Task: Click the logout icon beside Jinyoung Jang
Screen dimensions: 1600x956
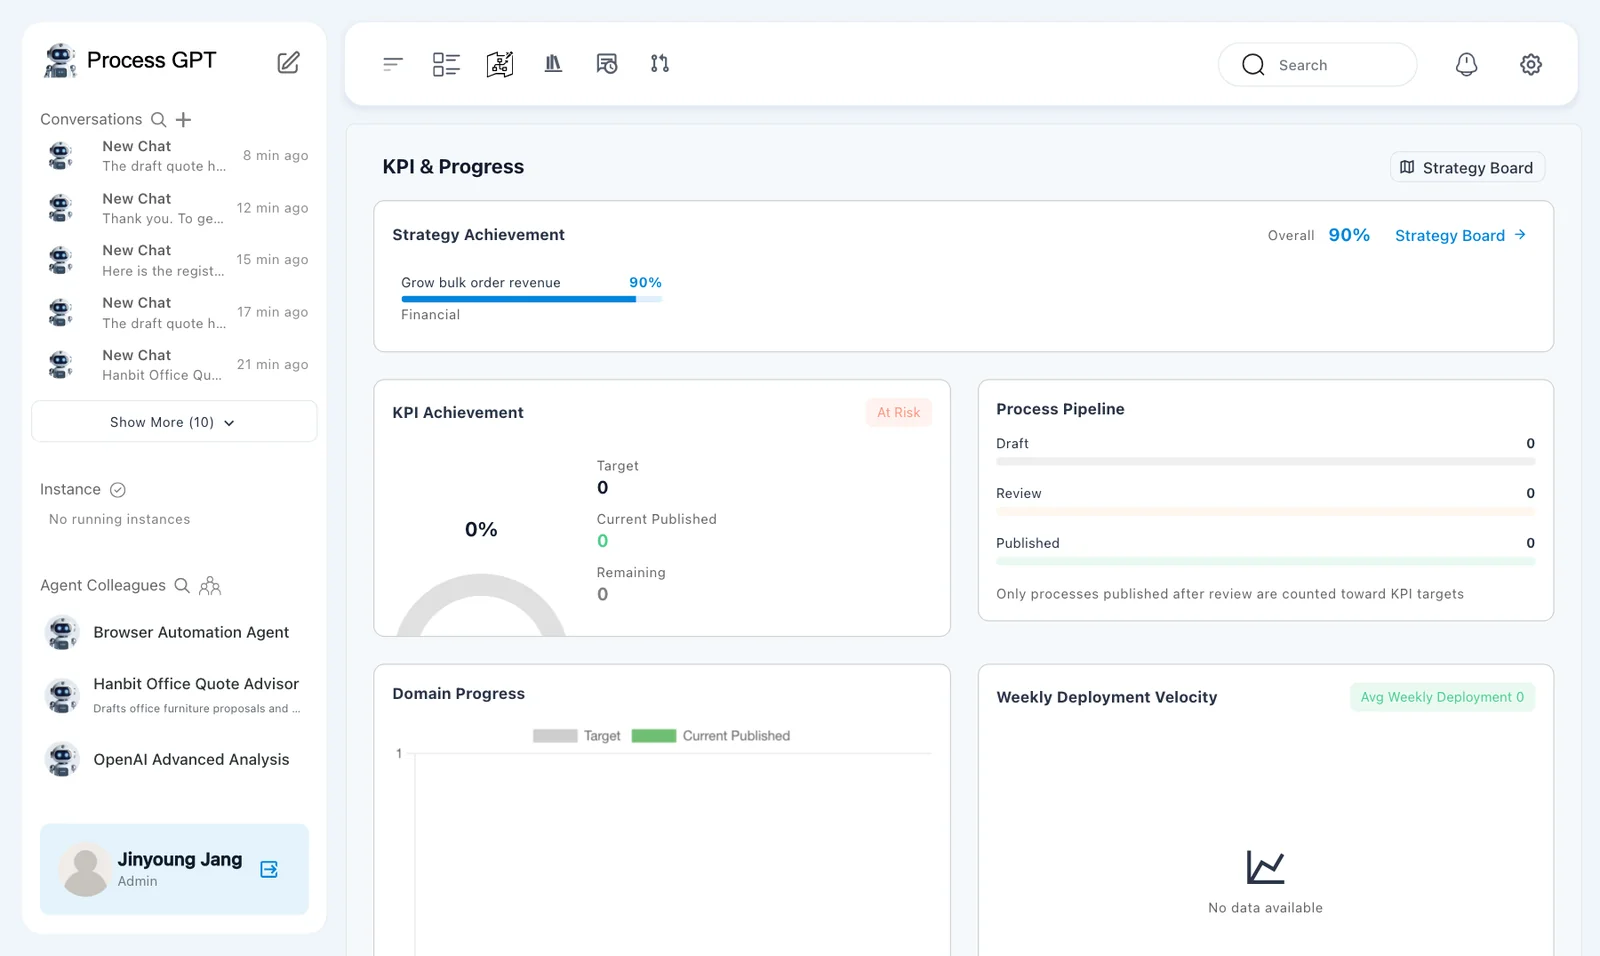Action: 269,869
